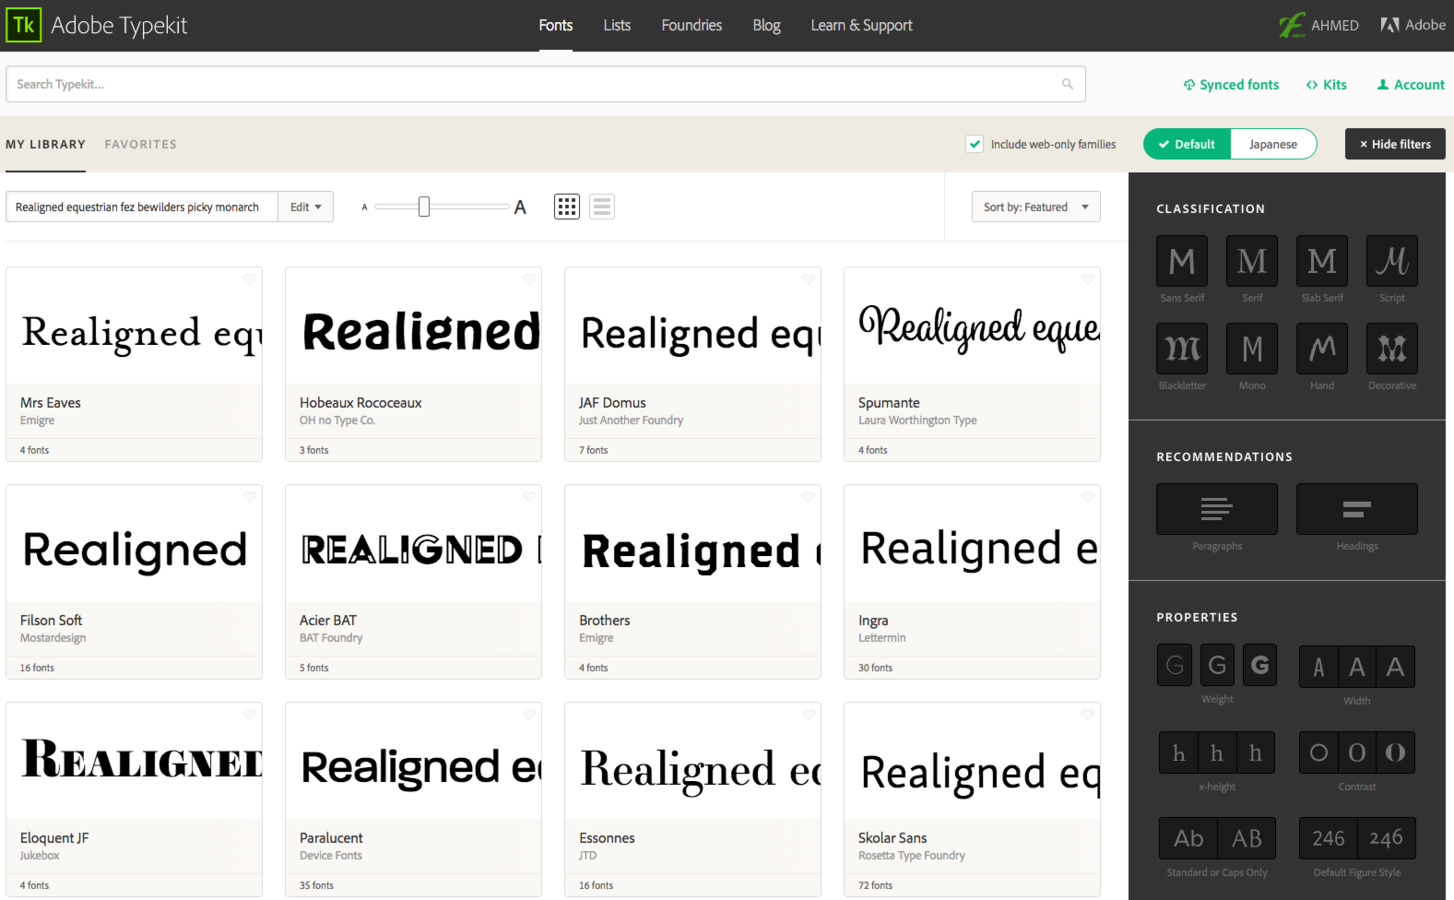Select regular weight property
The image size is (1454, 900).
(1217, 665)
